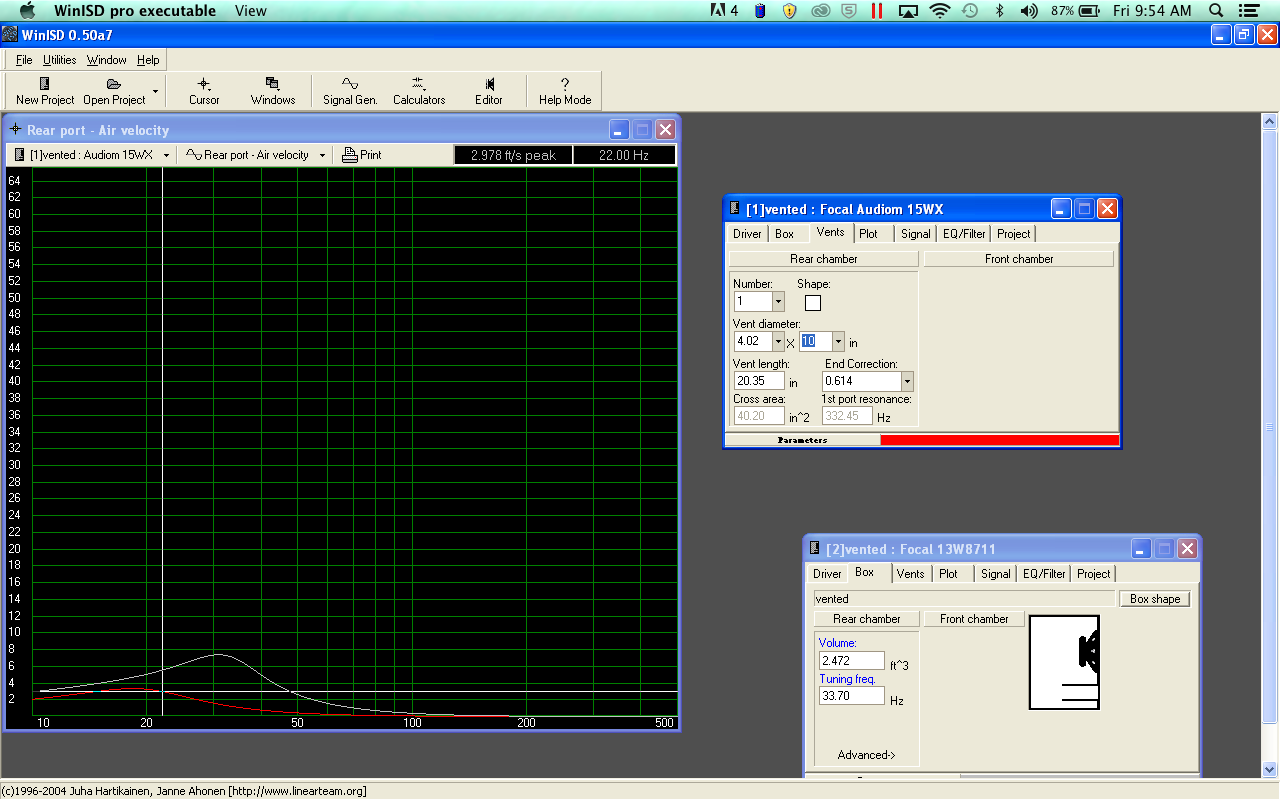
Task: Open Project from the toolbar
Action: pos(114,91)
